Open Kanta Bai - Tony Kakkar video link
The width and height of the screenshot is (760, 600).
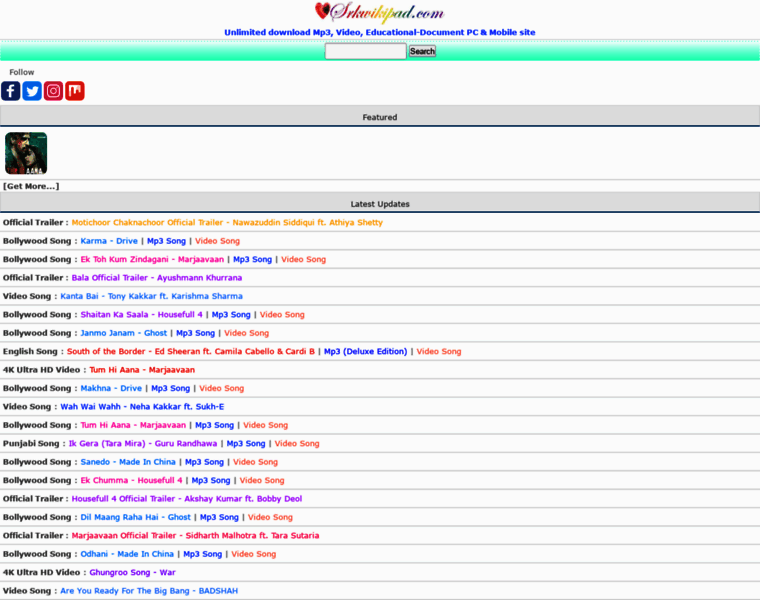[151, 296]
